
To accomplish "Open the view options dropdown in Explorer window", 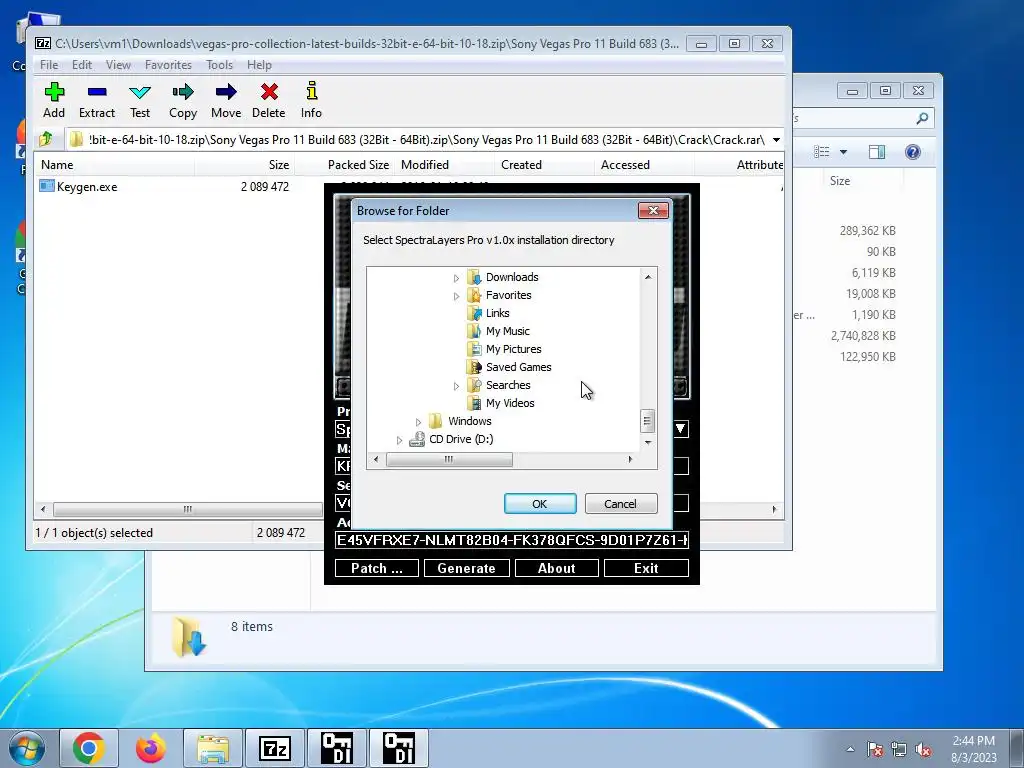I will coord(843,152).
